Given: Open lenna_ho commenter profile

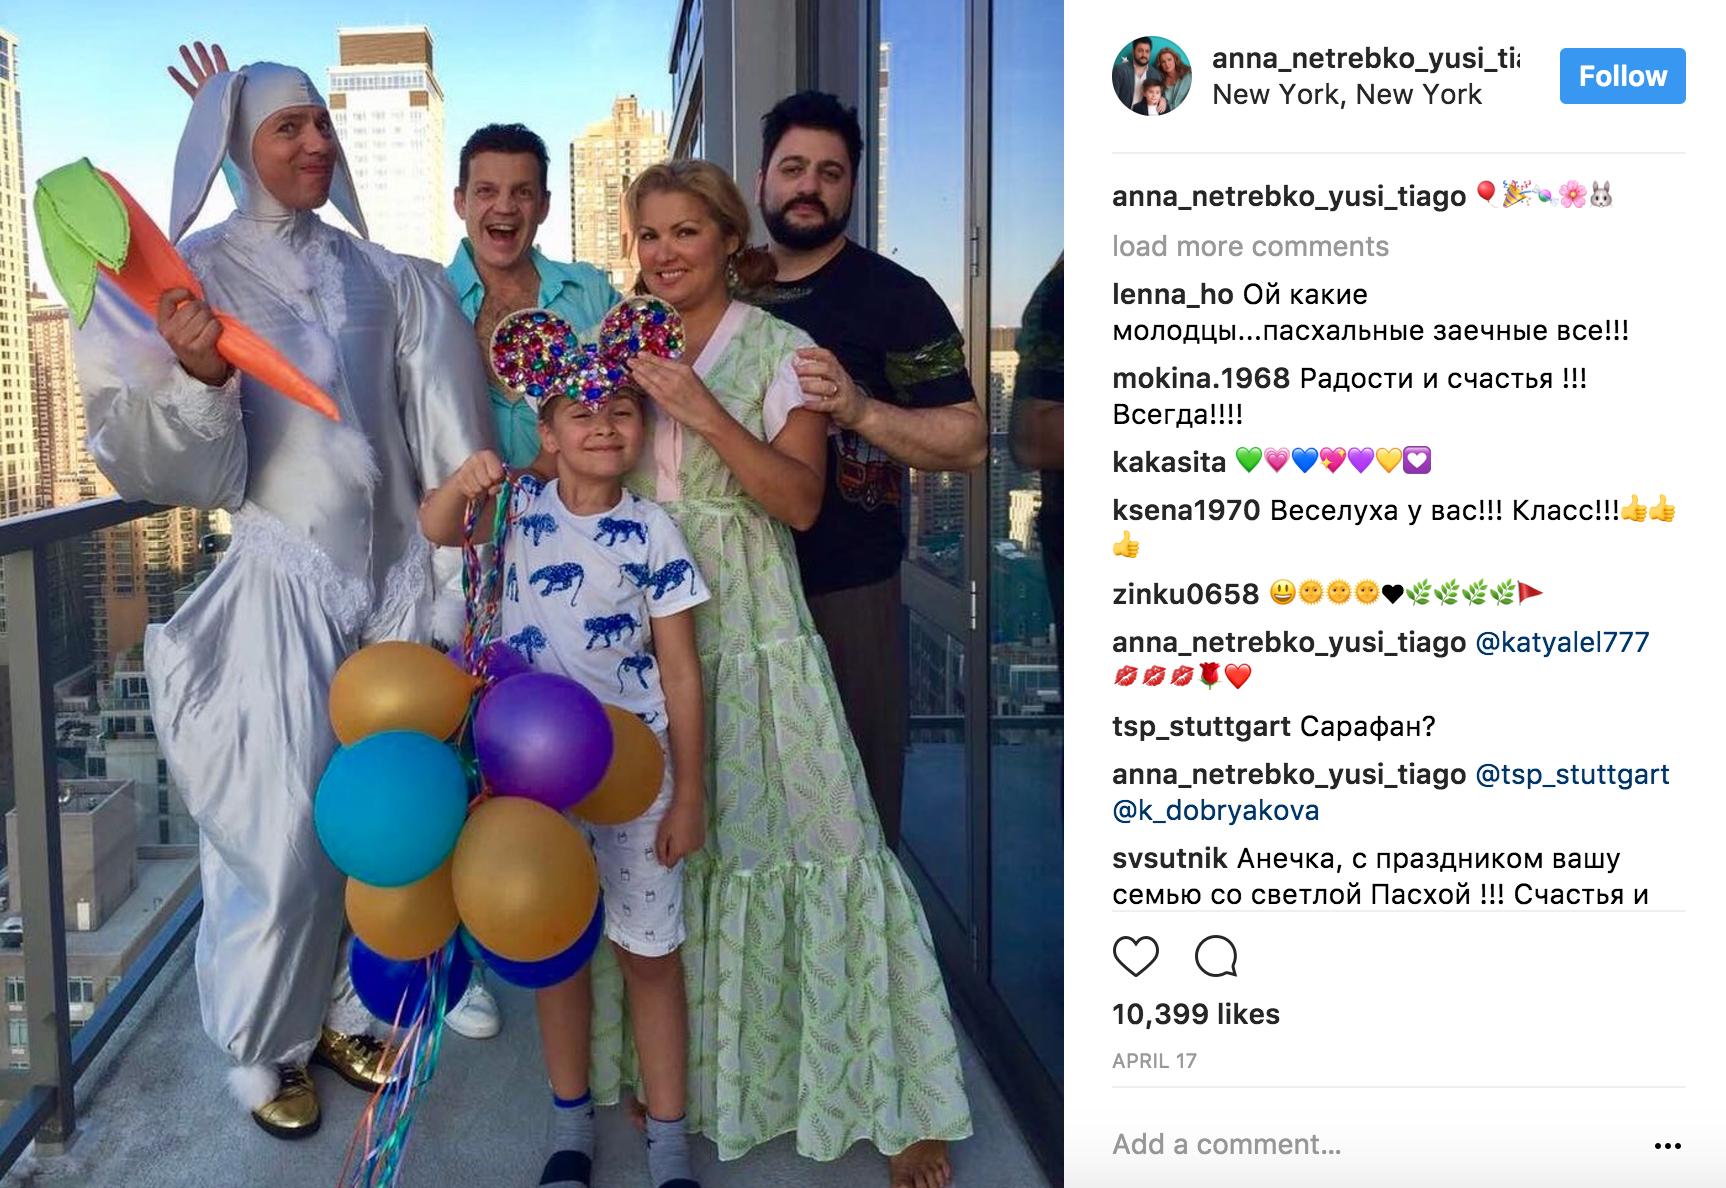Looking at the screenshot, I should (x=1172, y=294).
